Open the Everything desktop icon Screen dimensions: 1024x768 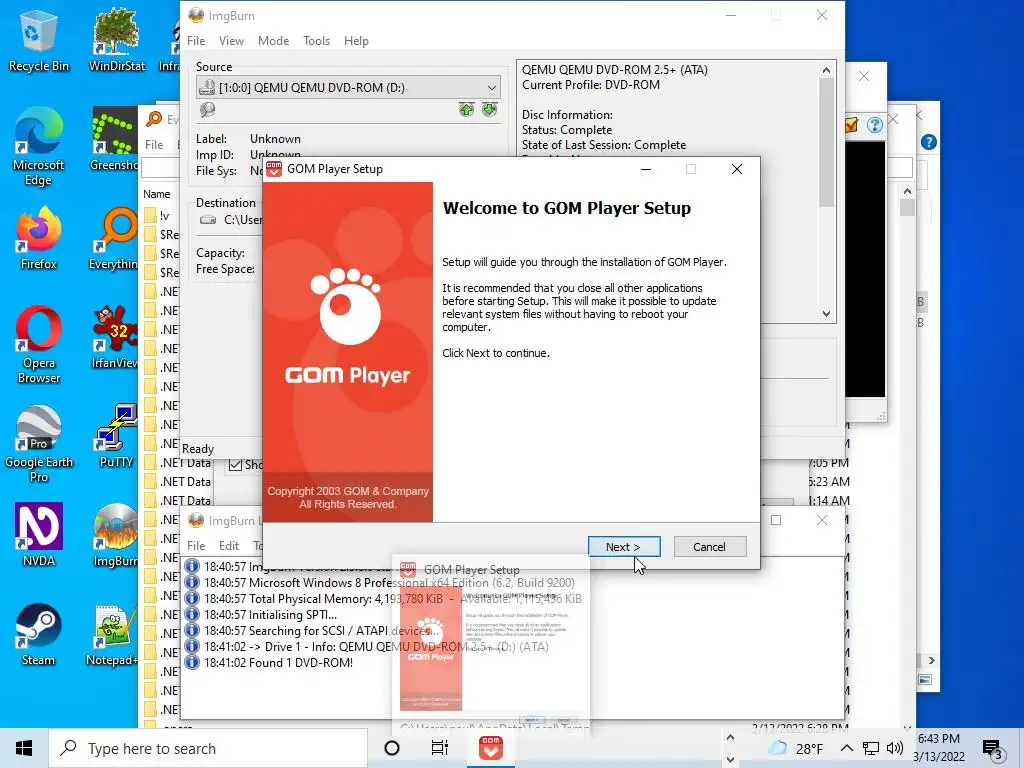point(114,239)
